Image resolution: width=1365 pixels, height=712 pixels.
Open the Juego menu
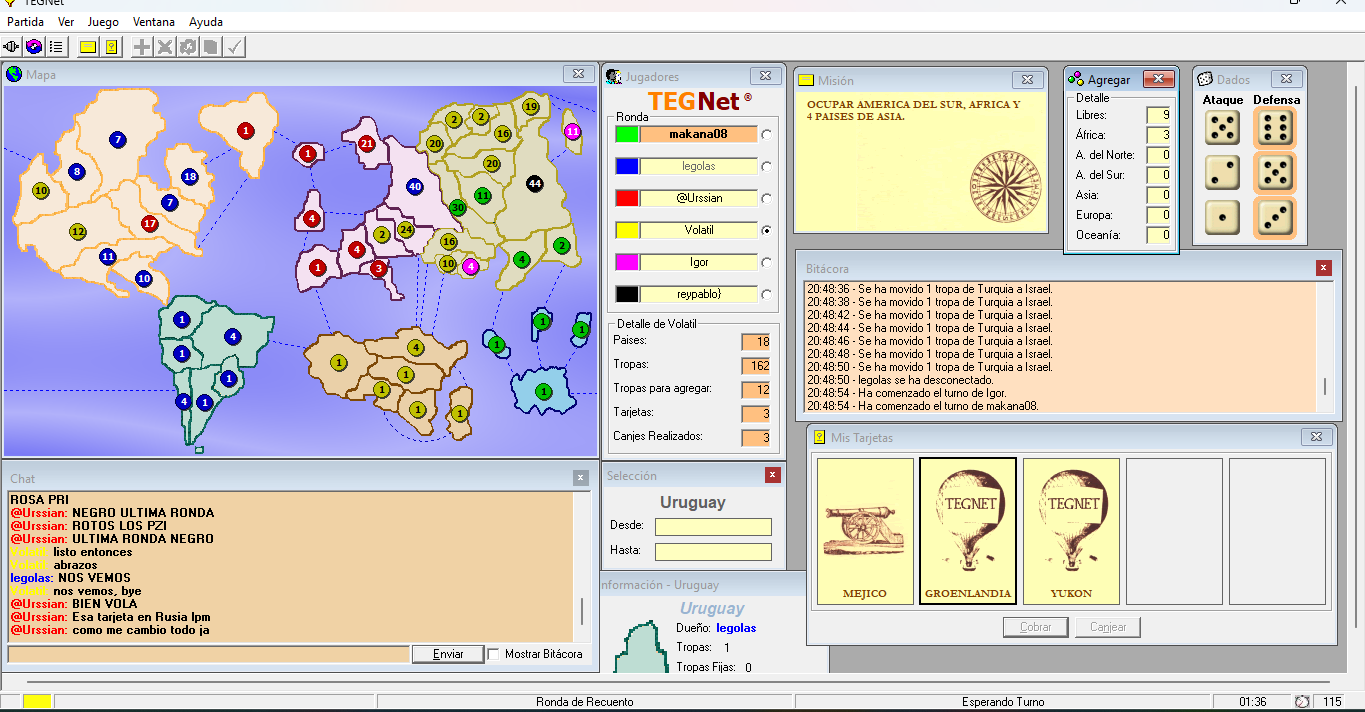click(103, 21)
